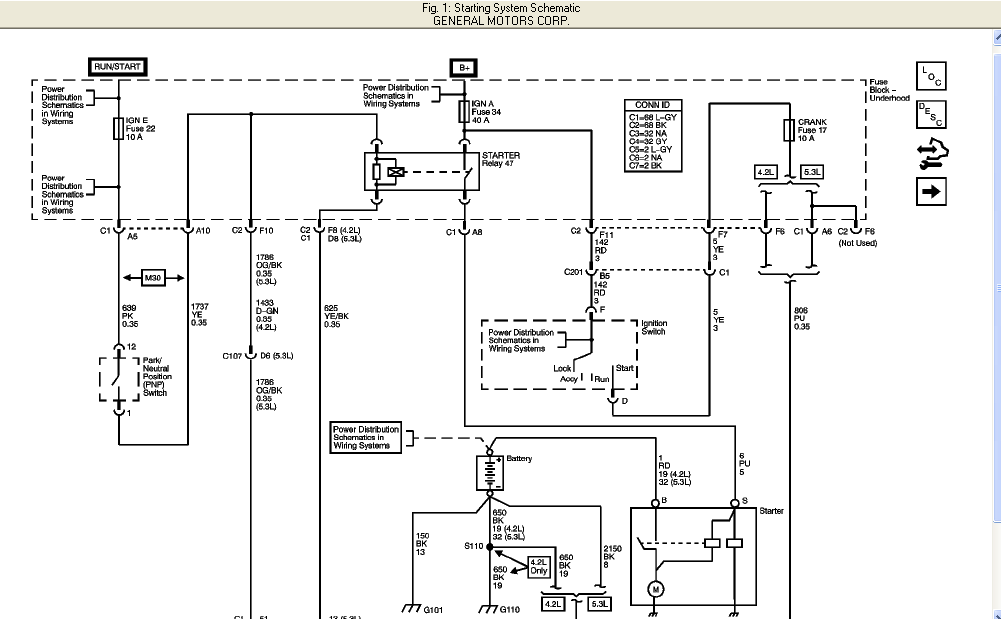Click the Fuse Block – Underhood label
This screenshot has height=619, width=1001.
point(889,90)
